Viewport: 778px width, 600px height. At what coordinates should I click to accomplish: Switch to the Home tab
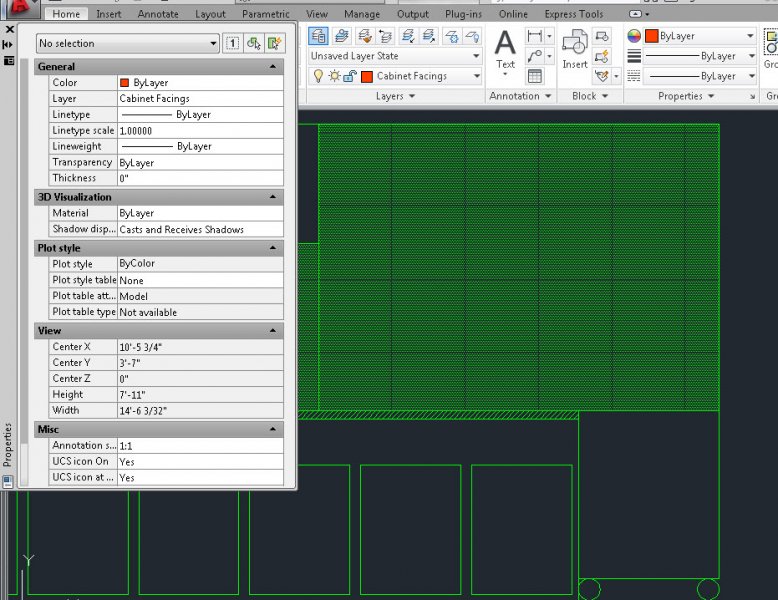coord(66,14)
